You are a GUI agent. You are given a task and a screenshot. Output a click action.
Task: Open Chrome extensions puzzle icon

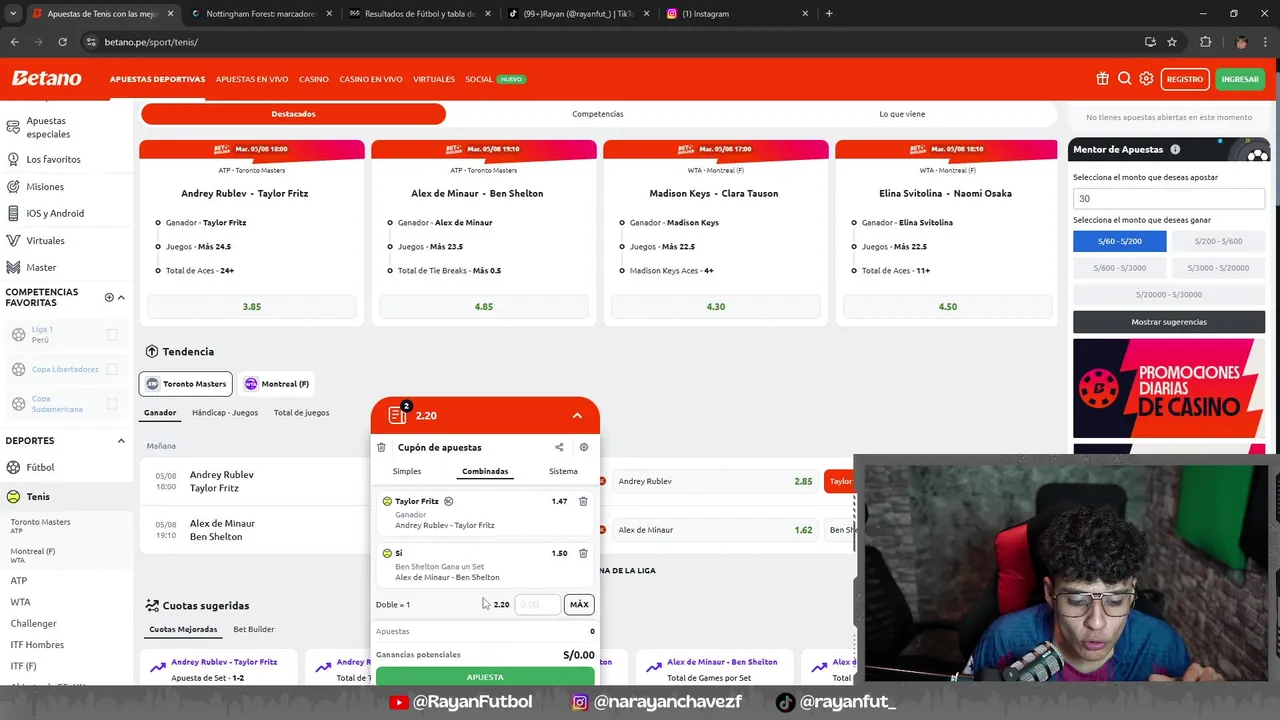coord(1205,42)
